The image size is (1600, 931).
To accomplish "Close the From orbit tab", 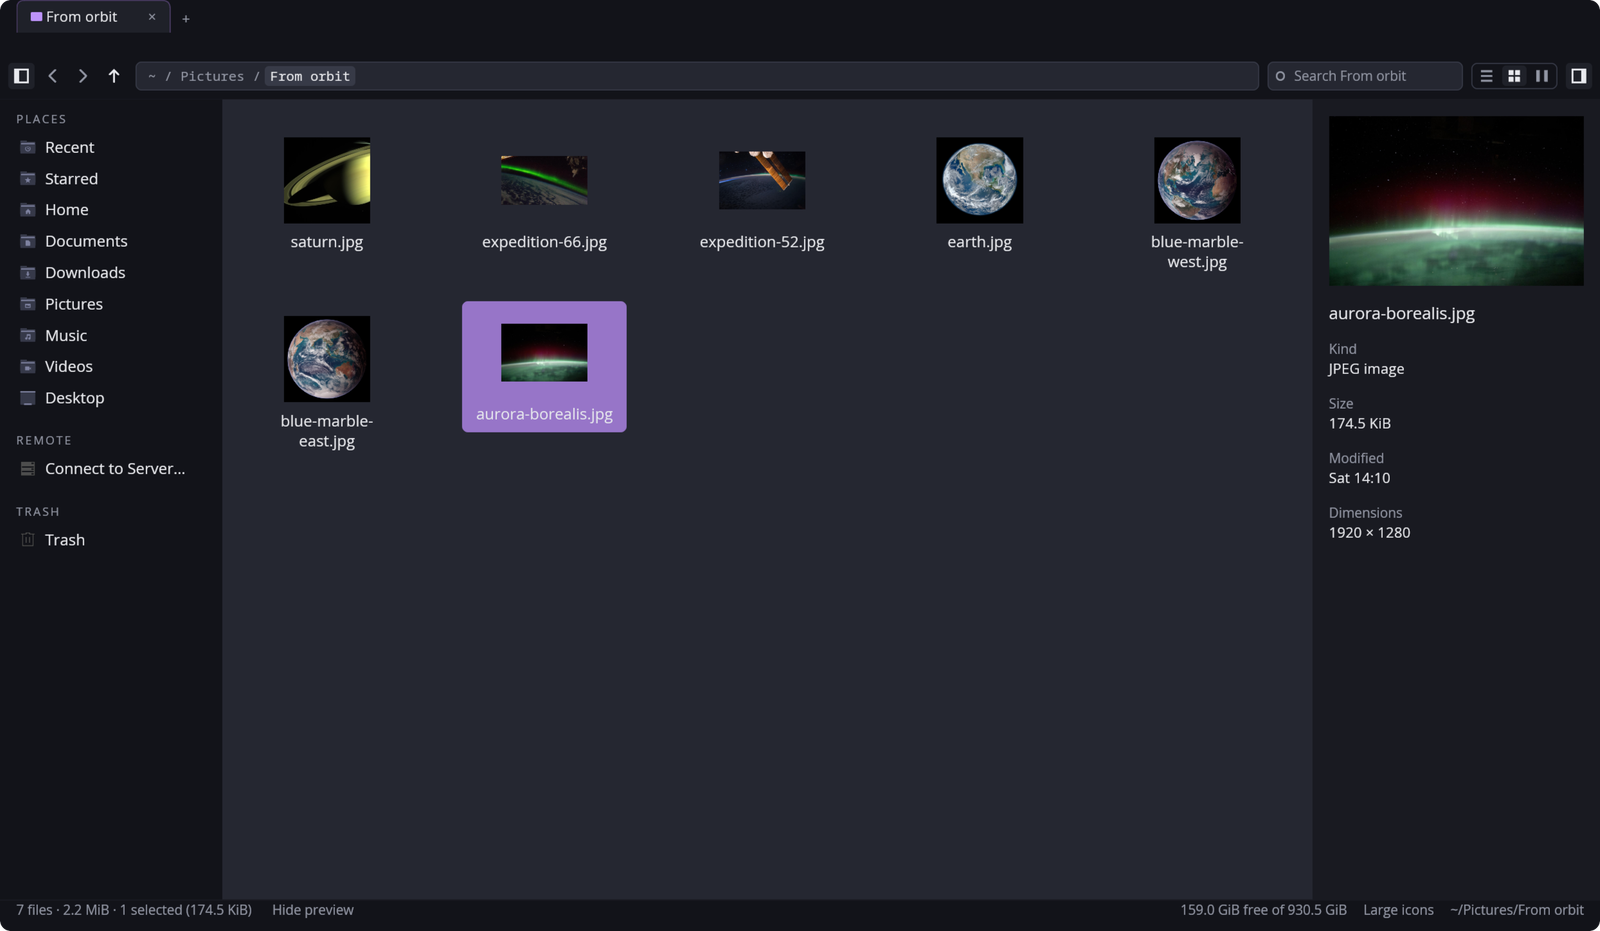I will pos(152,17).
